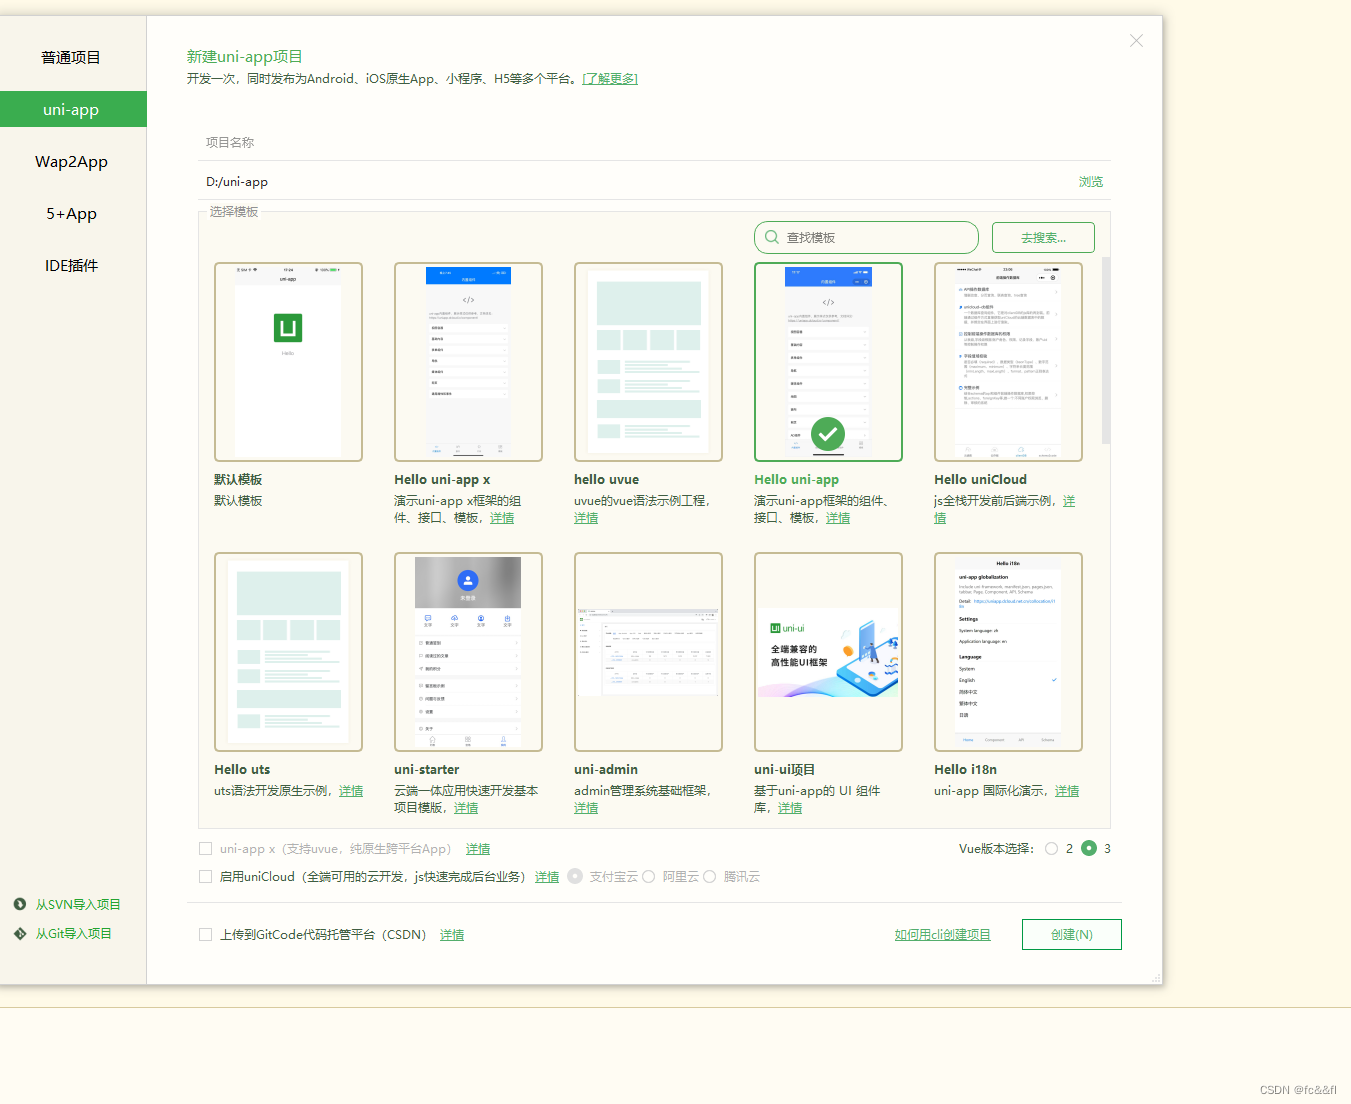Click the 去搜索 button
1351x1104 pixels.
click(x=1043, y=237)
